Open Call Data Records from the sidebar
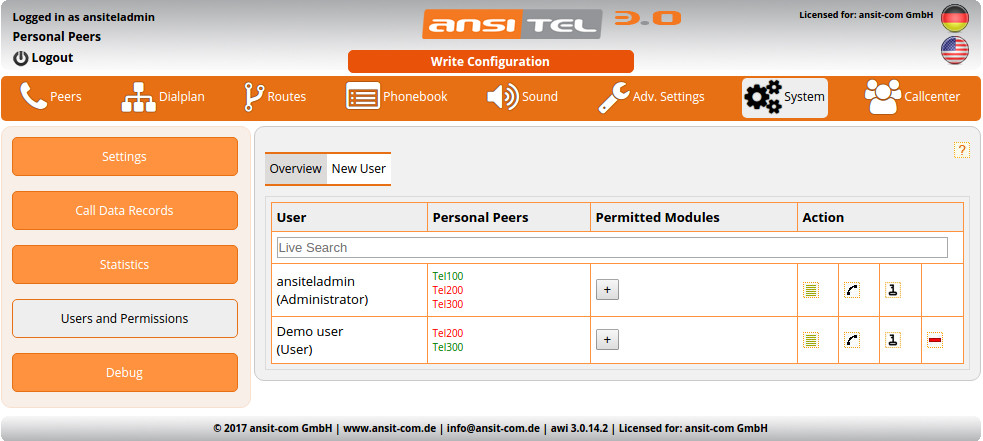Screen dimensions: 983x441 (124, 211)
